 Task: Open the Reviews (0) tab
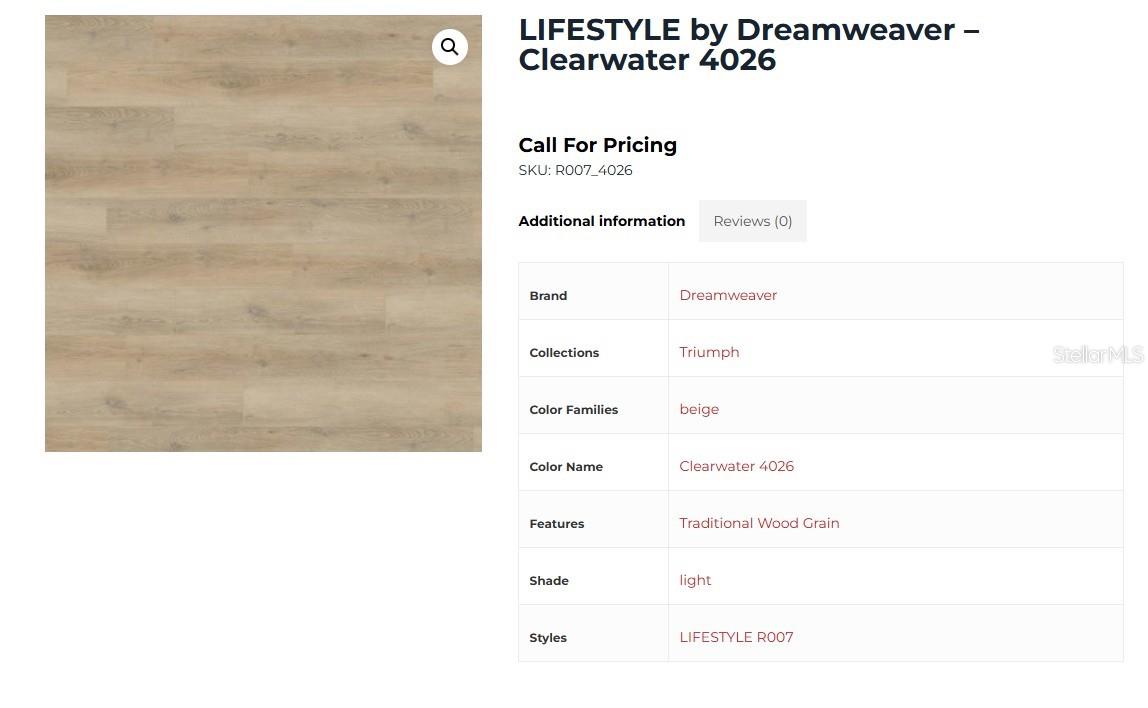(x=752, y=221)
